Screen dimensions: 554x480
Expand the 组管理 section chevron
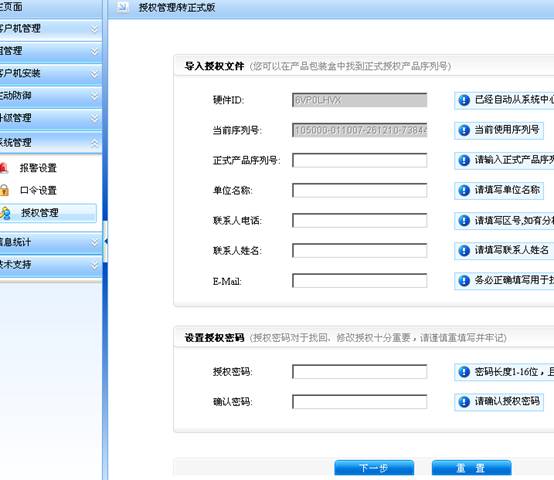click(x=94, y=52)
